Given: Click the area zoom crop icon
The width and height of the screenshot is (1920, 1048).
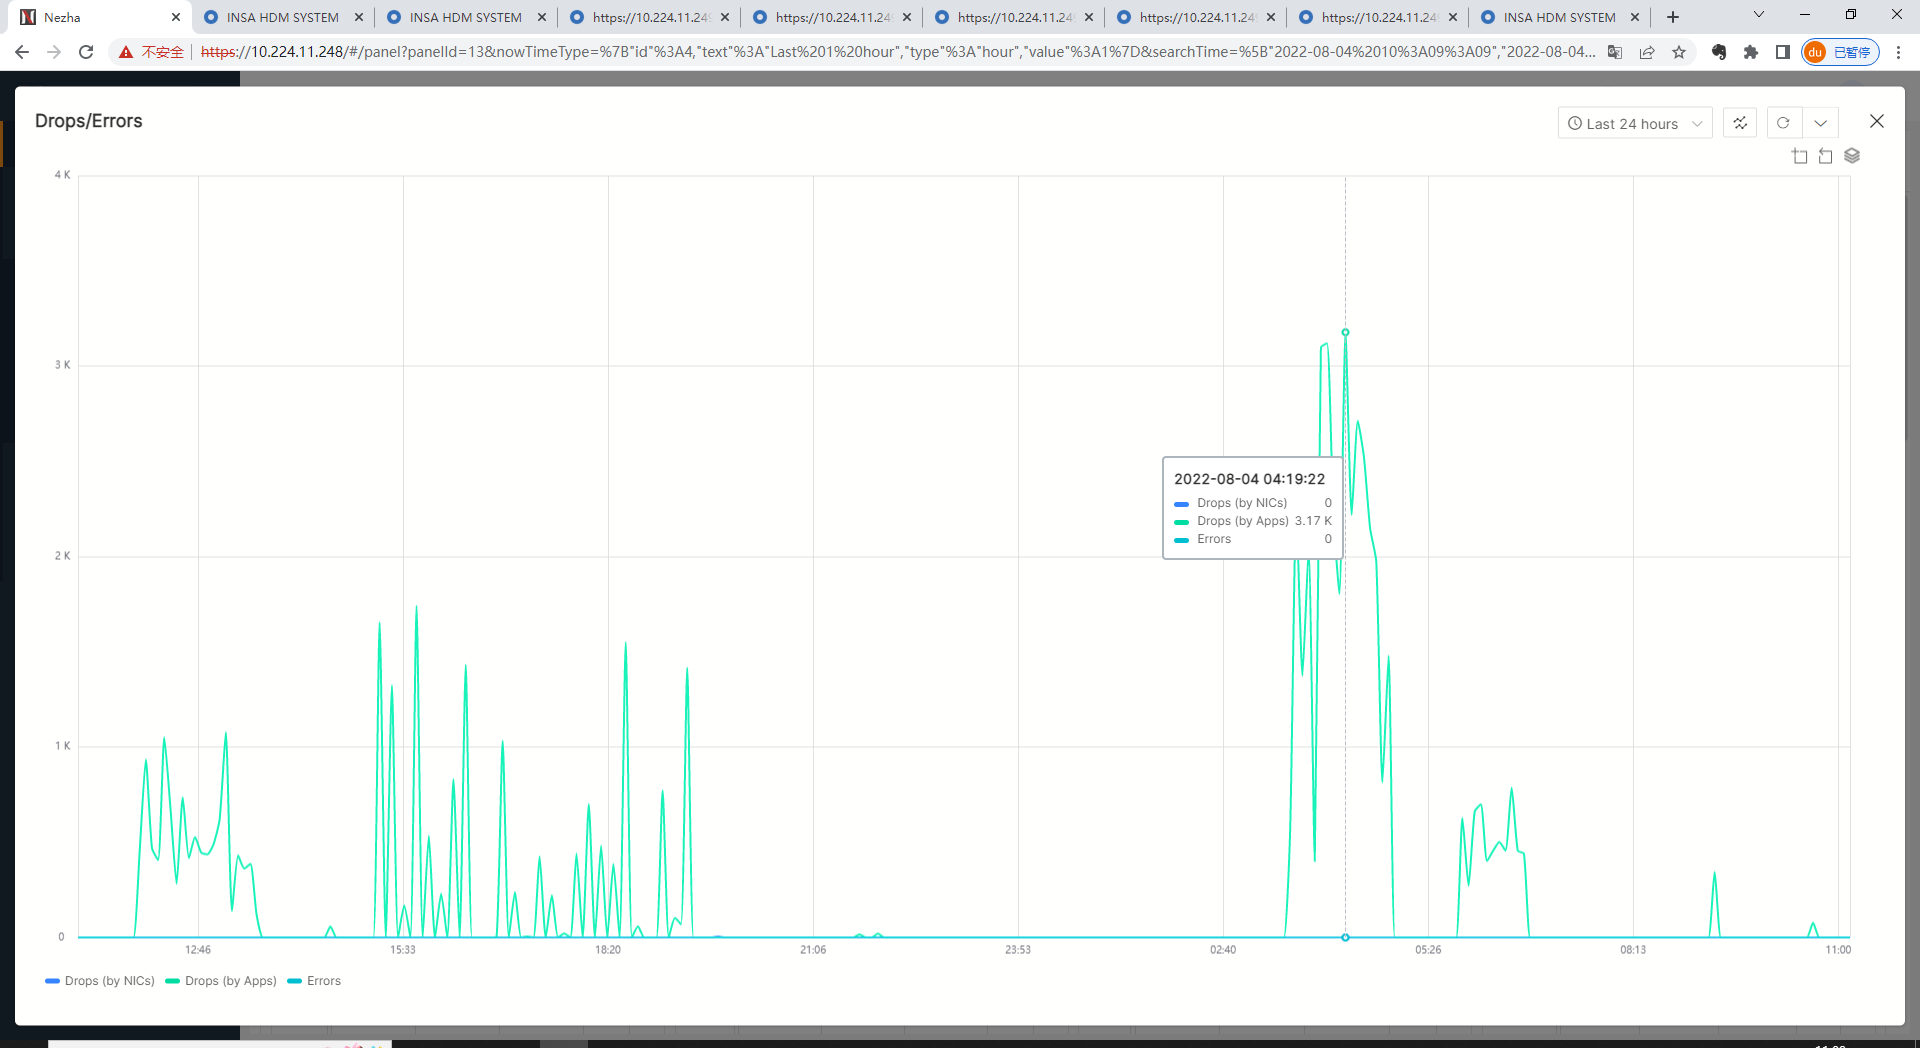Looking at the screenshot, I should click(x=1800, y=156).
